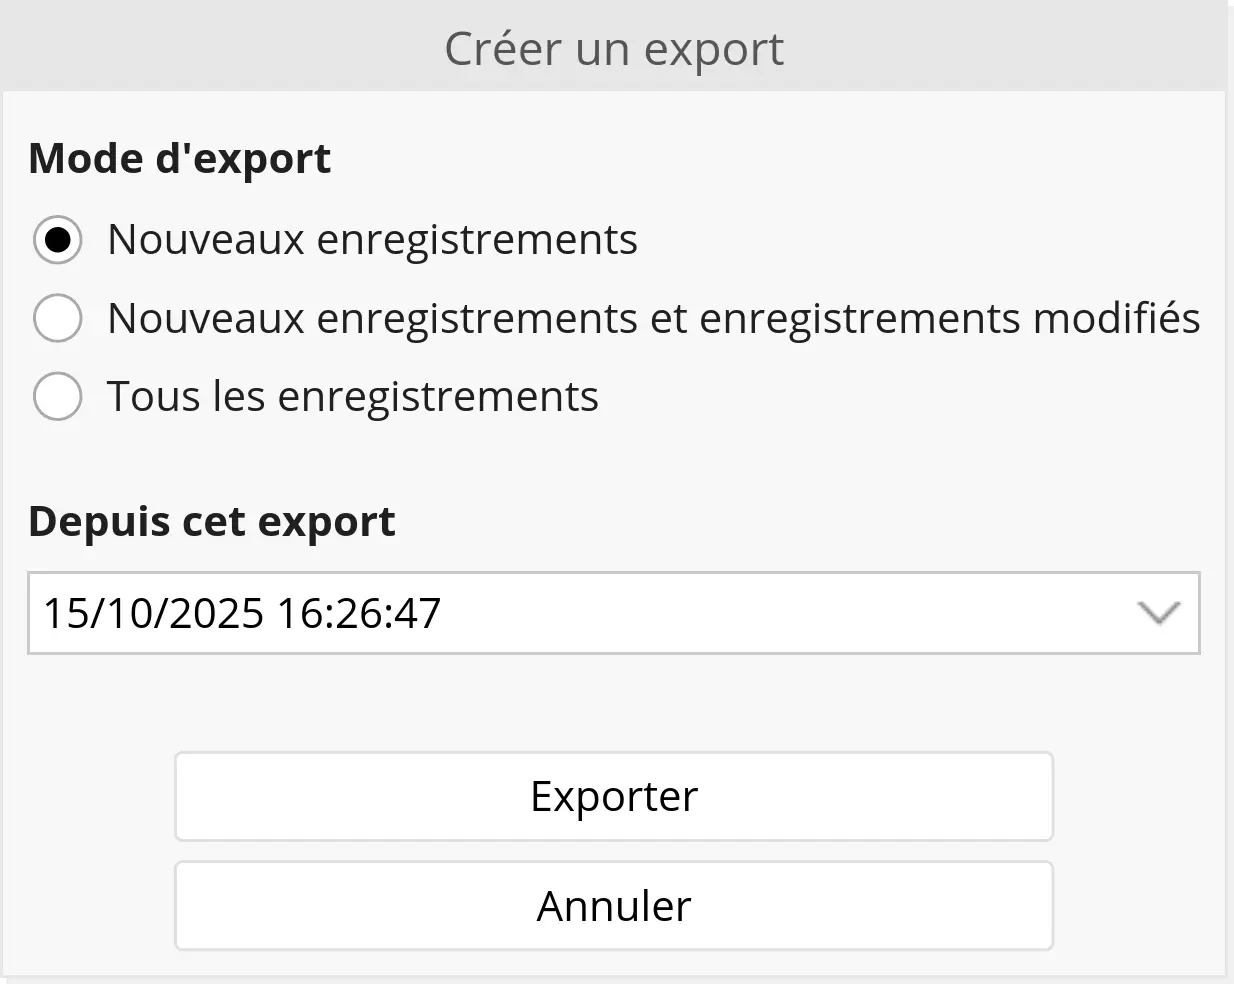Screen dimensions: 1234x984
Task: Select the "Nouveaux enregistrements" radio button
Action: click(x=58, y=240)
